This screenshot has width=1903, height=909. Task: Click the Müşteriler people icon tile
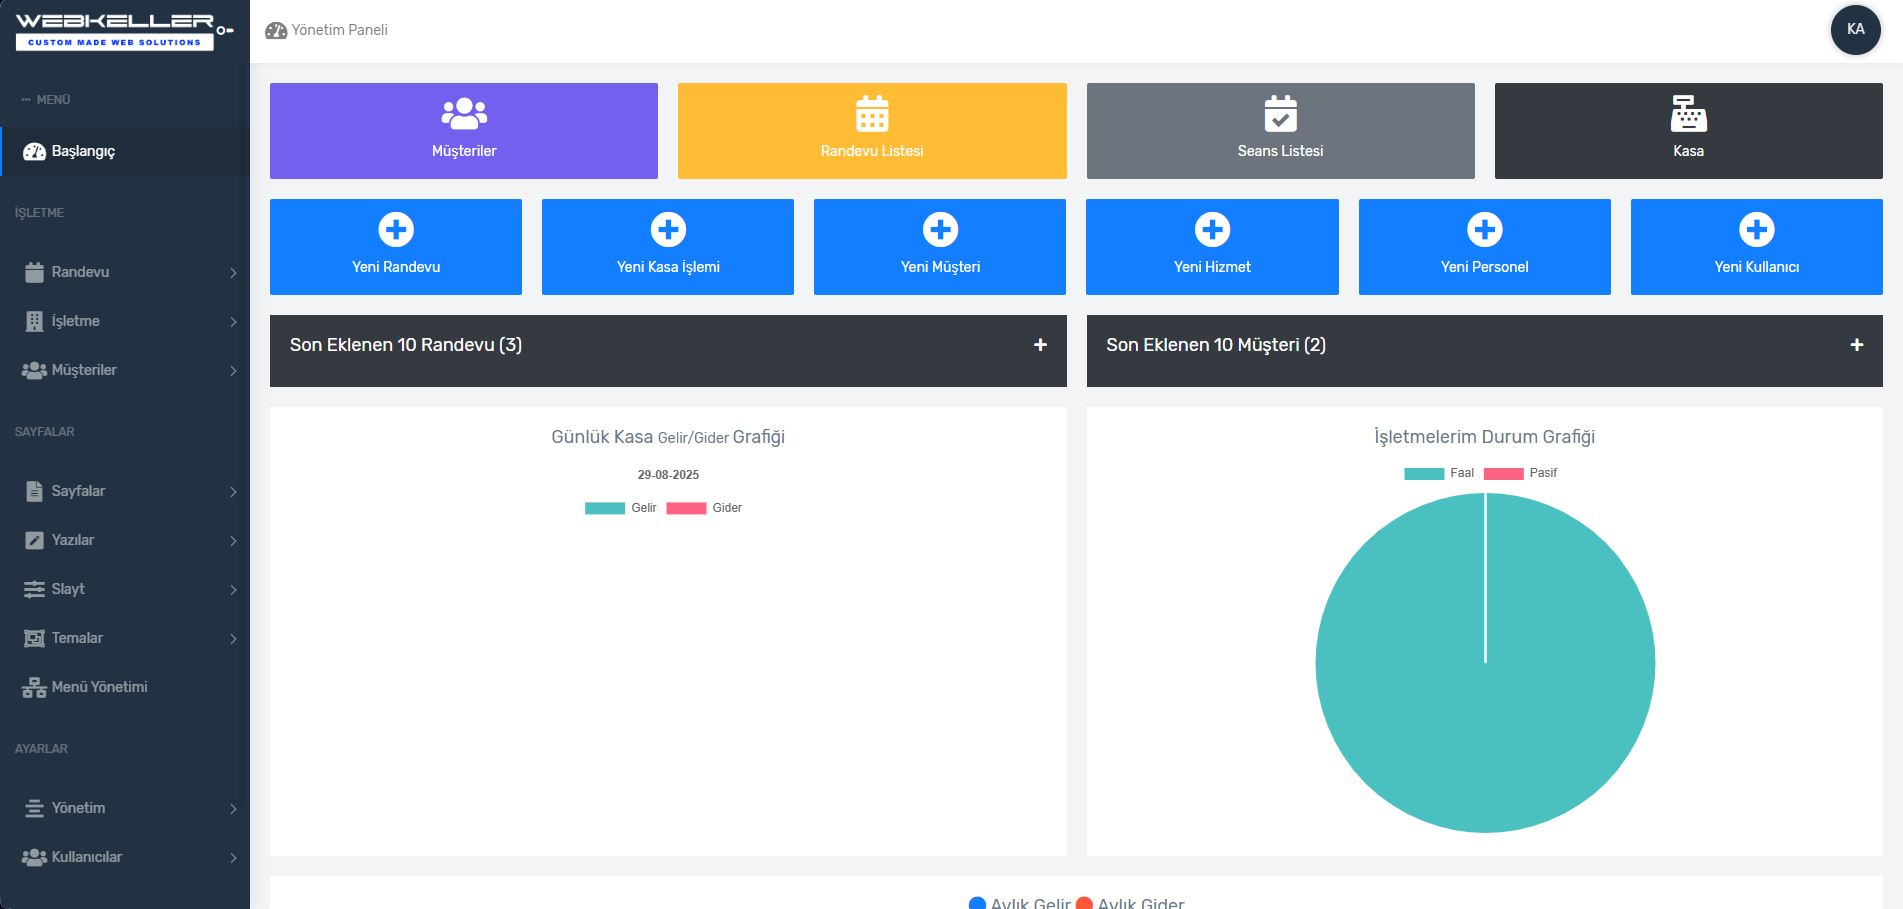click(x=464, y=114)
